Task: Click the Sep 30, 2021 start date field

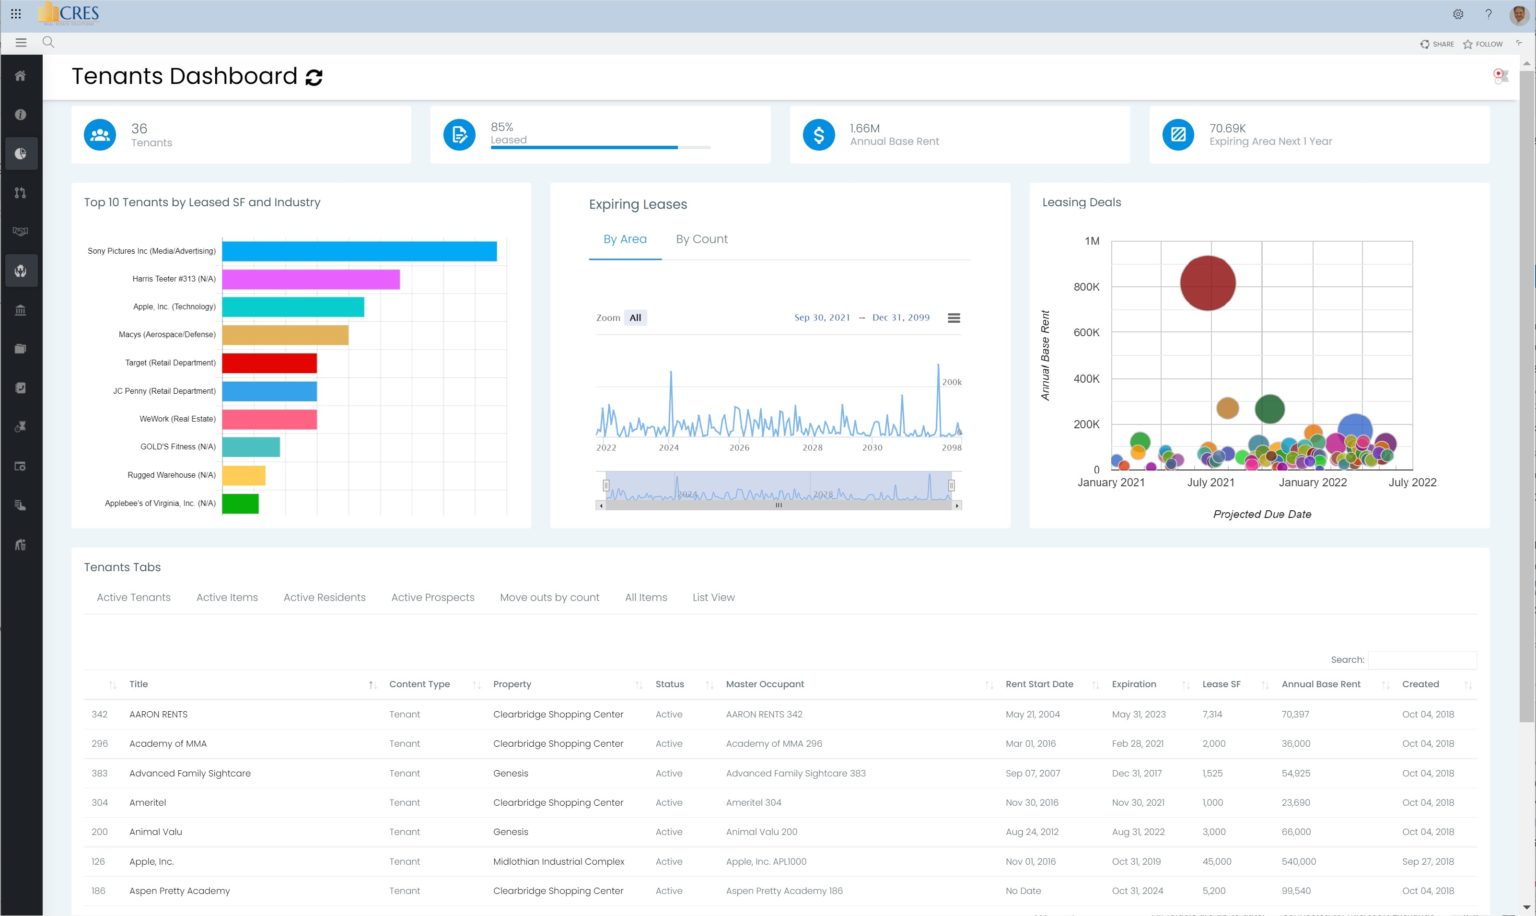Action: coord(822,318)
